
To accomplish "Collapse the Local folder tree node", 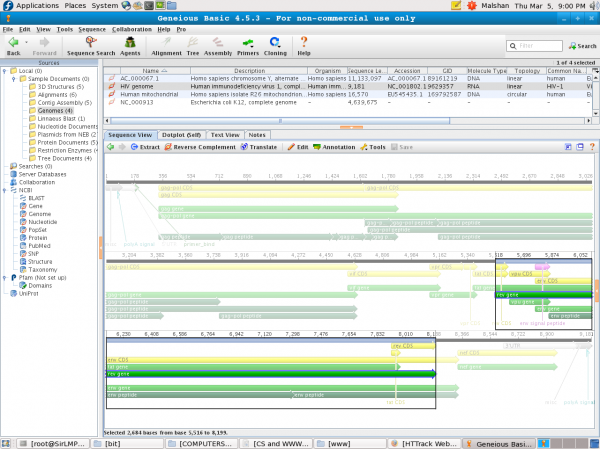I will [x=5, y=71].
